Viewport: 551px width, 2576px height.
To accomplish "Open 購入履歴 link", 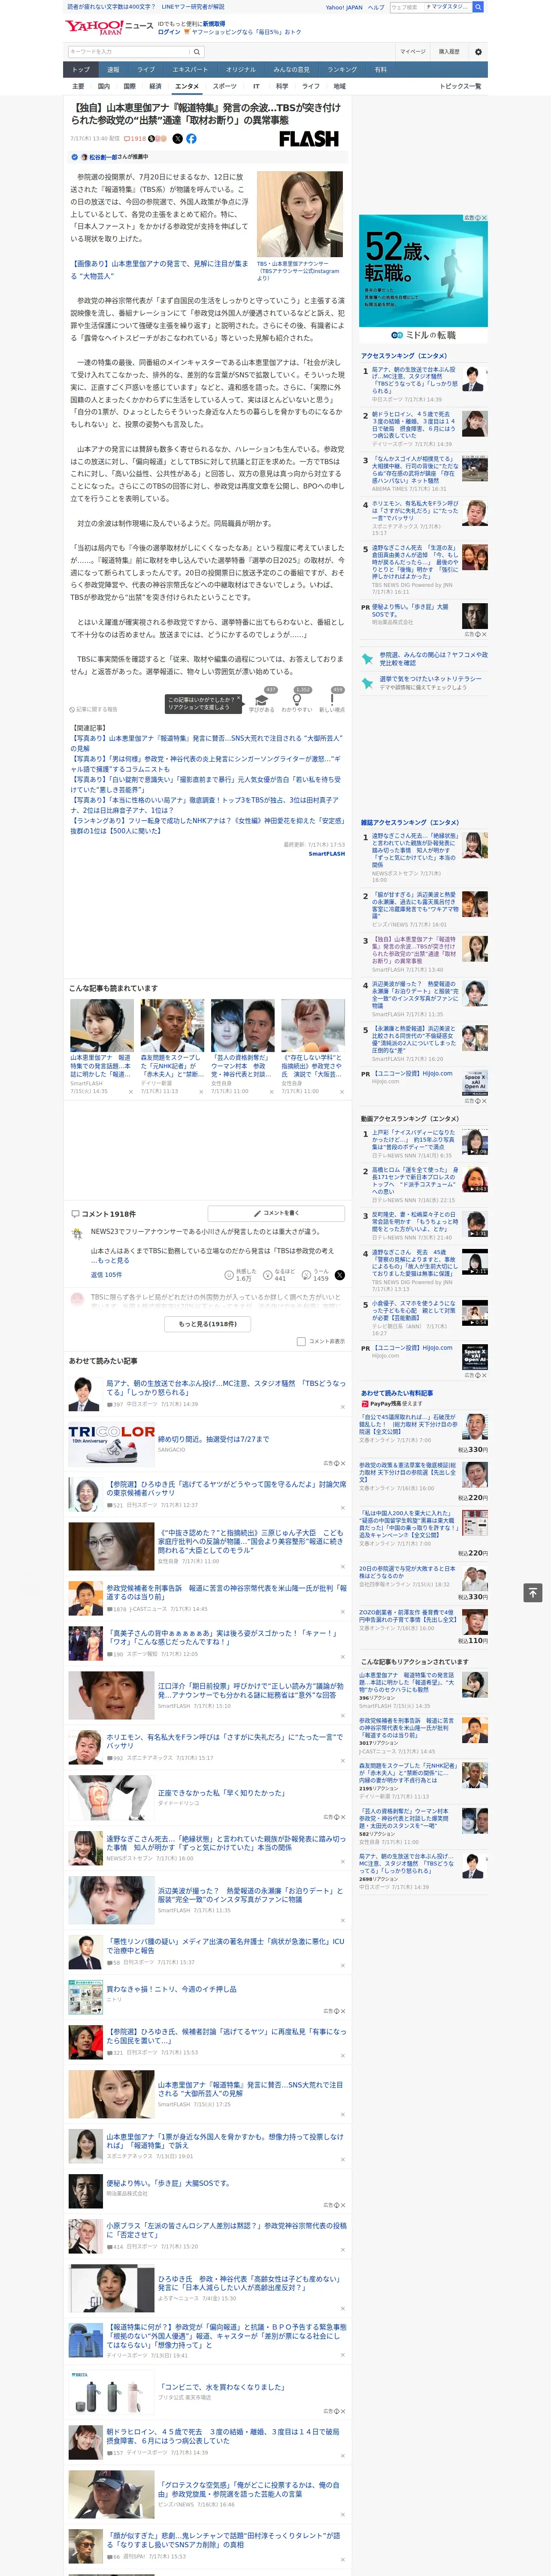I will point(449,51).
